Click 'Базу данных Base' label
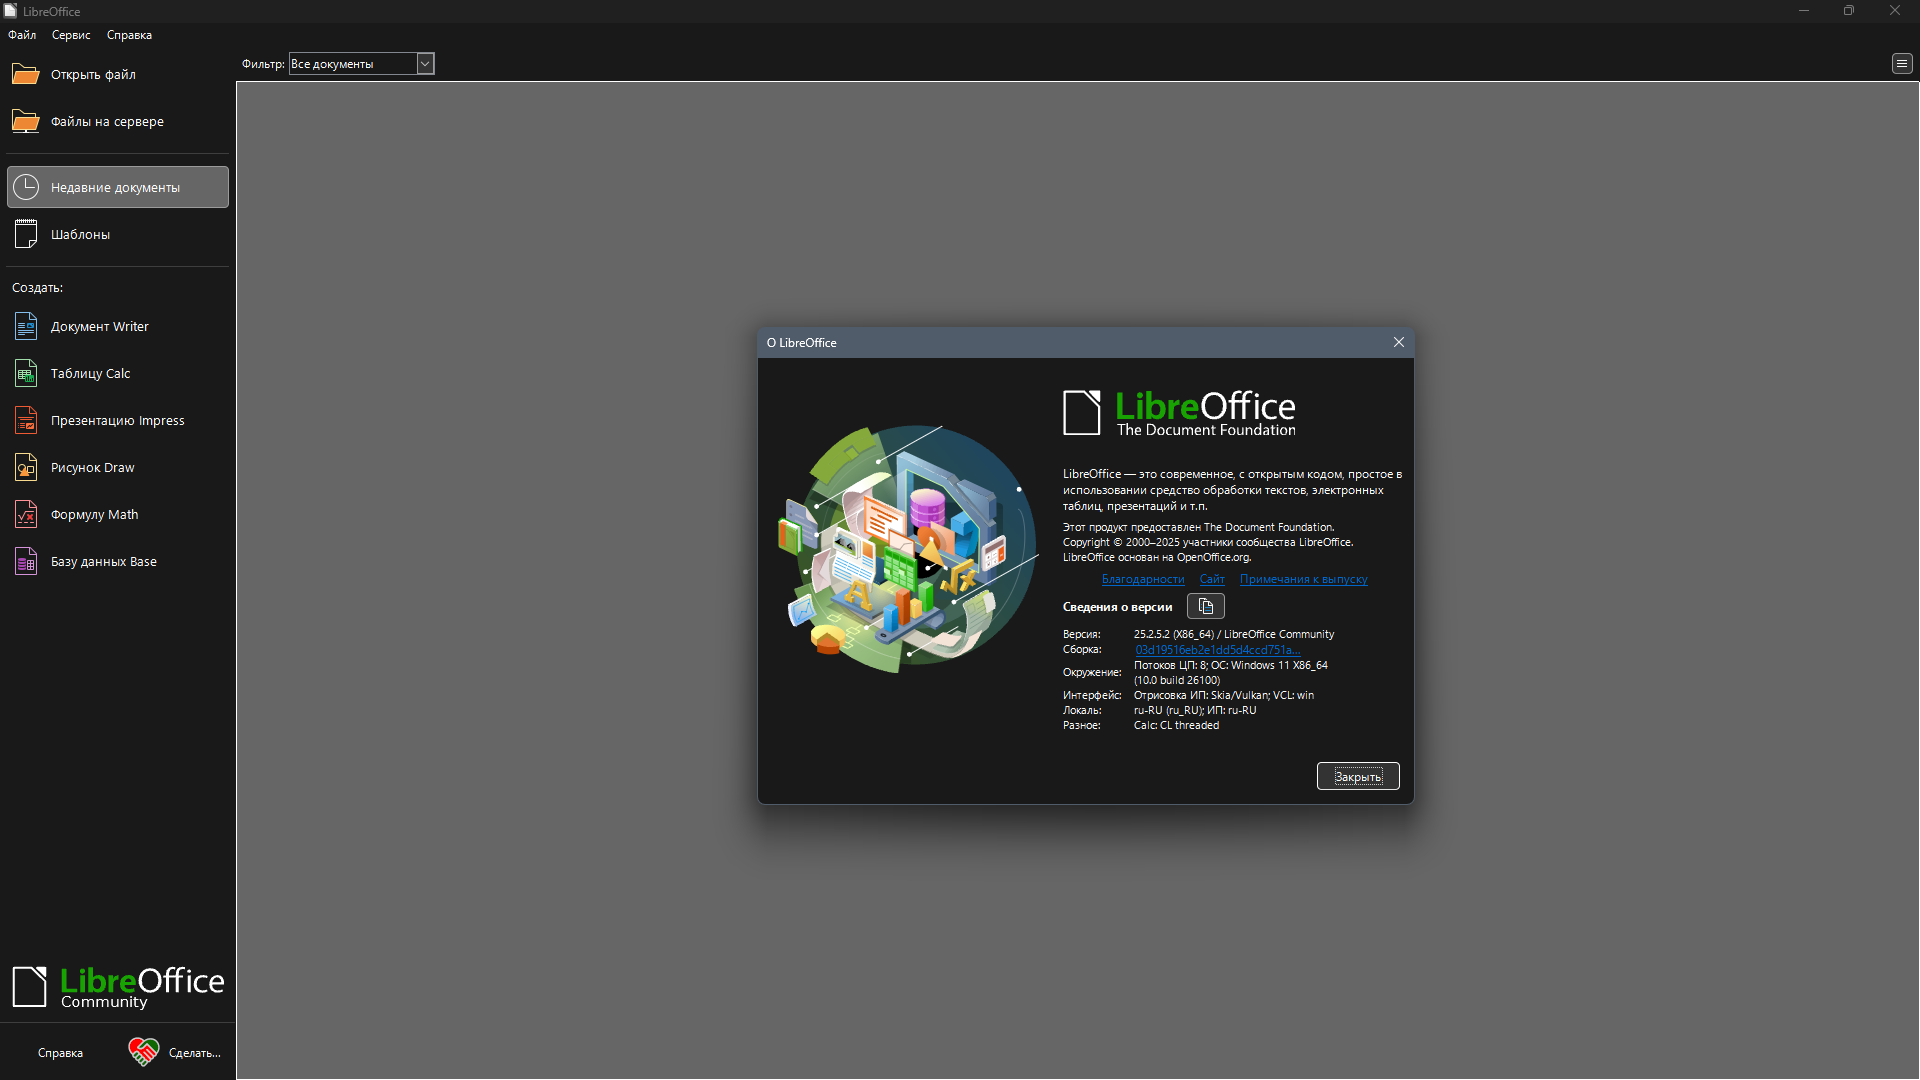The width and height of the screenshot is (1920, 1080). [x=103, y=562]
